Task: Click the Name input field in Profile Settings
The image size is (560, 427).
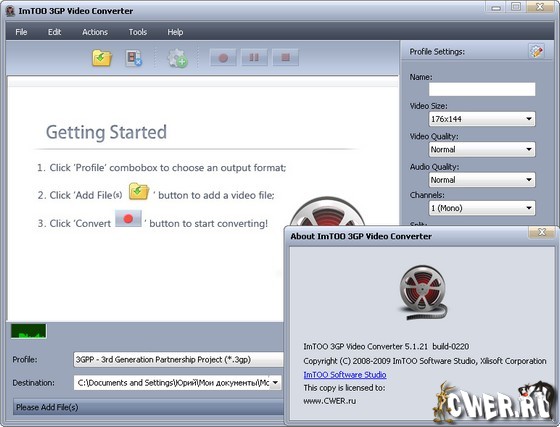Action: pos(482,89)
